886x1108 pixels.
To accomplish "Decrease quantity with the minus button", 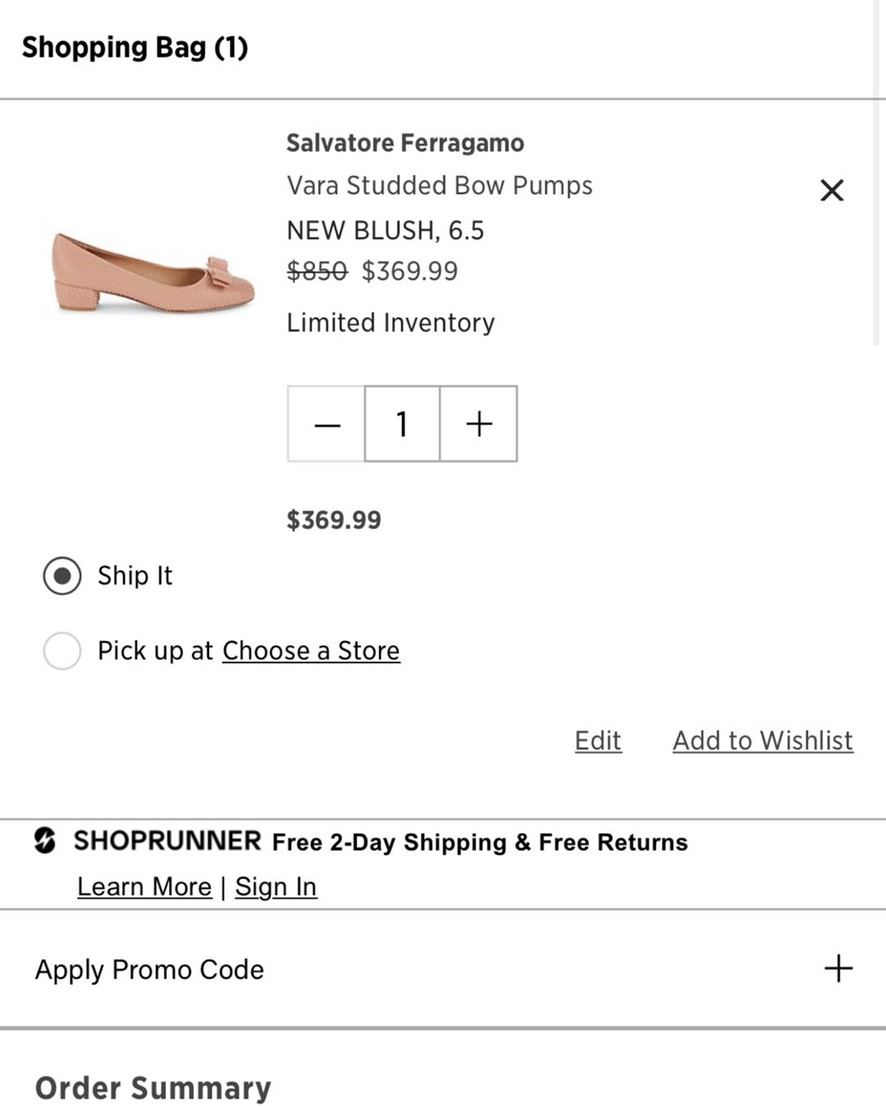I will (x=327, y=424).
